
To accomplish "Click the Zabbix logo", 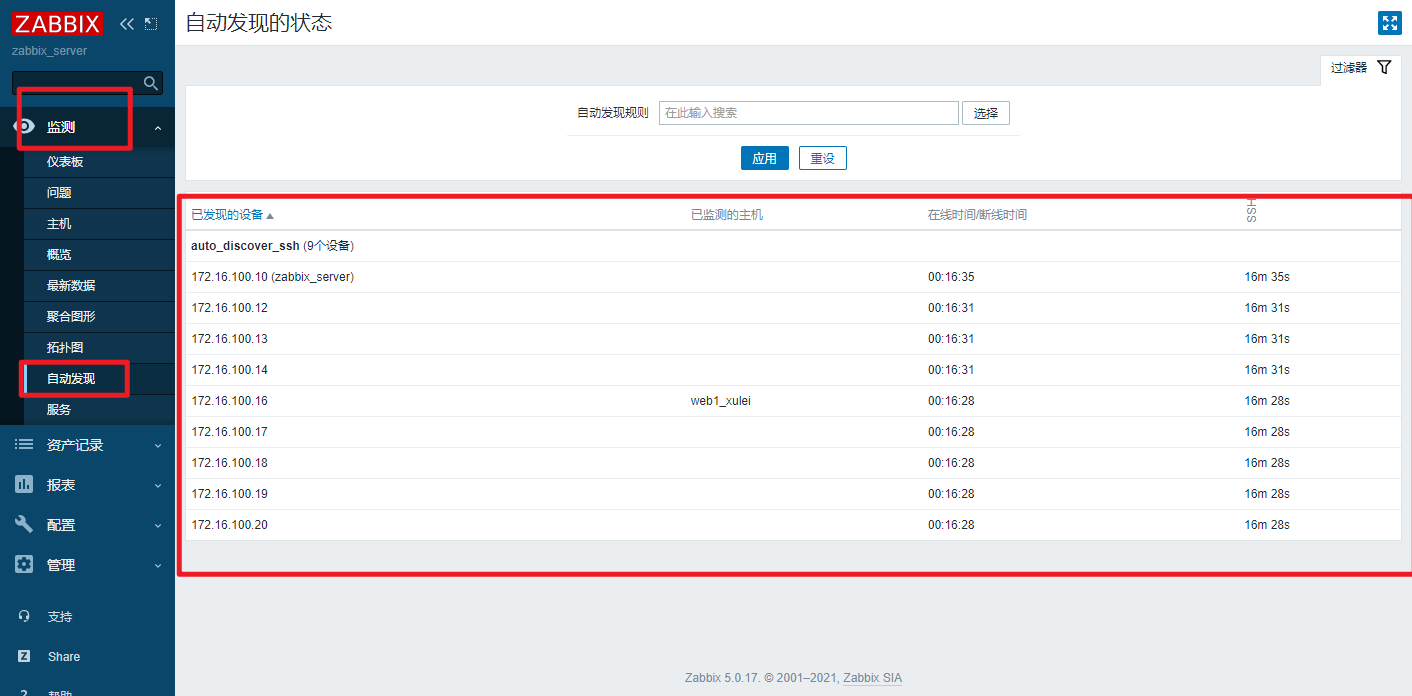I will point(58,24).
